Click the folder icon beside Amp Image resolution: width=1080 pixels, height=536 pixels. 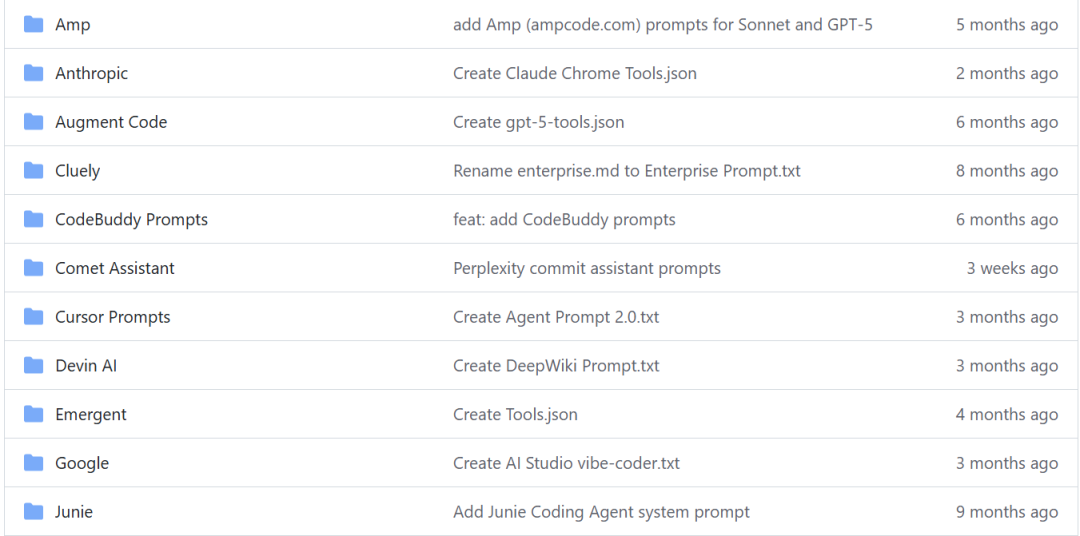[x=34, y=25]
